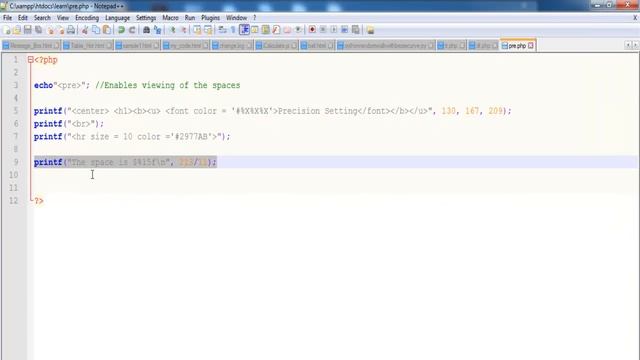
Task: Click the closing ?> tag
Action: click(39, 201)
